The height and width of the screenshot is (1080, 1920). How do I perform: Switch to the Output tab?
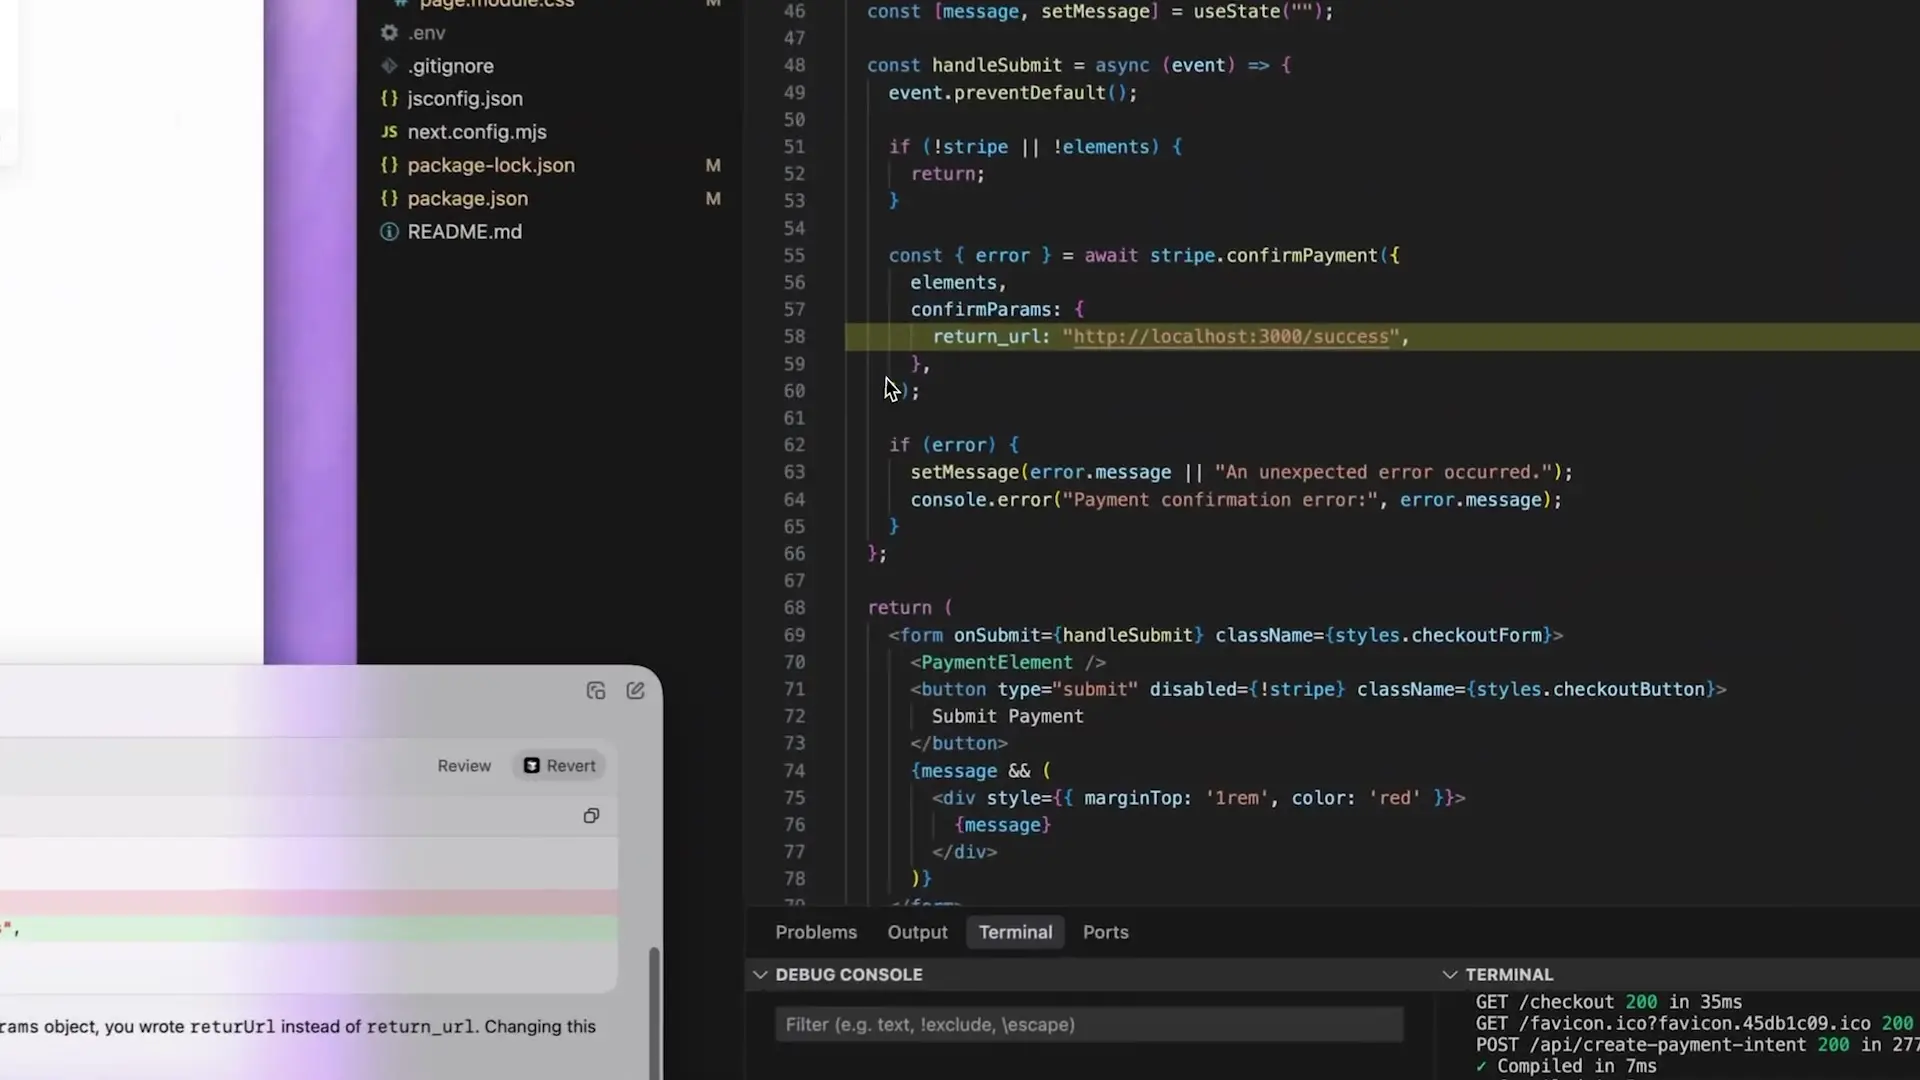(x=917, y=932)
